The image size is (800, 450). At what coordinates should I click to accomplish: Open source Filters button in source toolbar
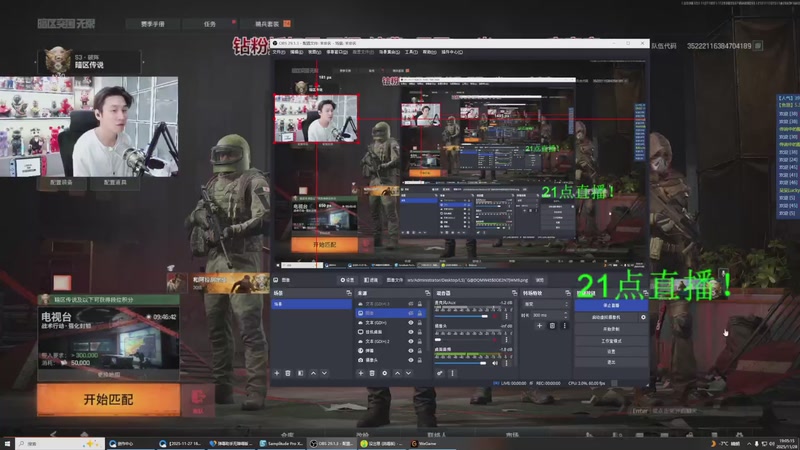pyautogui.click(x=371, y=280)
